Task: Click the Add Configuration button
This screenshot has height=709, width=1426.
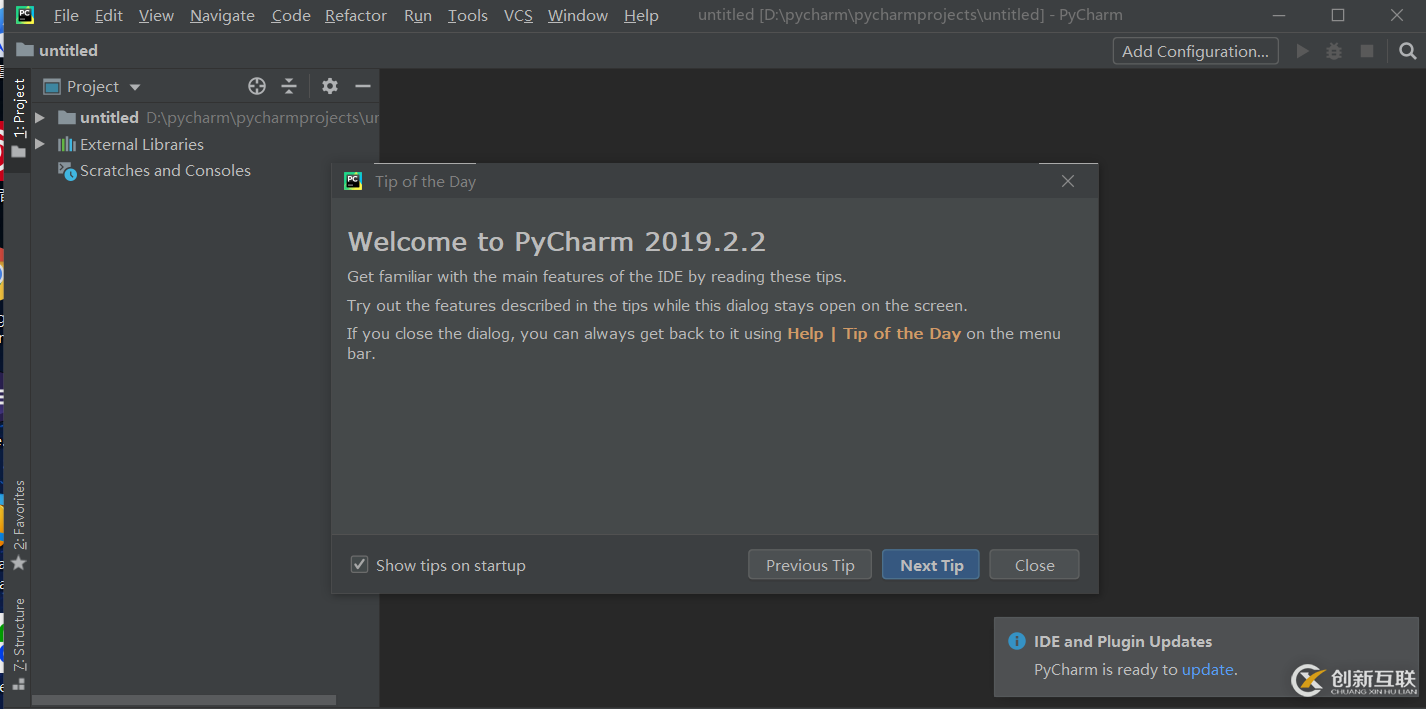Action: click(x=1195, y=51)
